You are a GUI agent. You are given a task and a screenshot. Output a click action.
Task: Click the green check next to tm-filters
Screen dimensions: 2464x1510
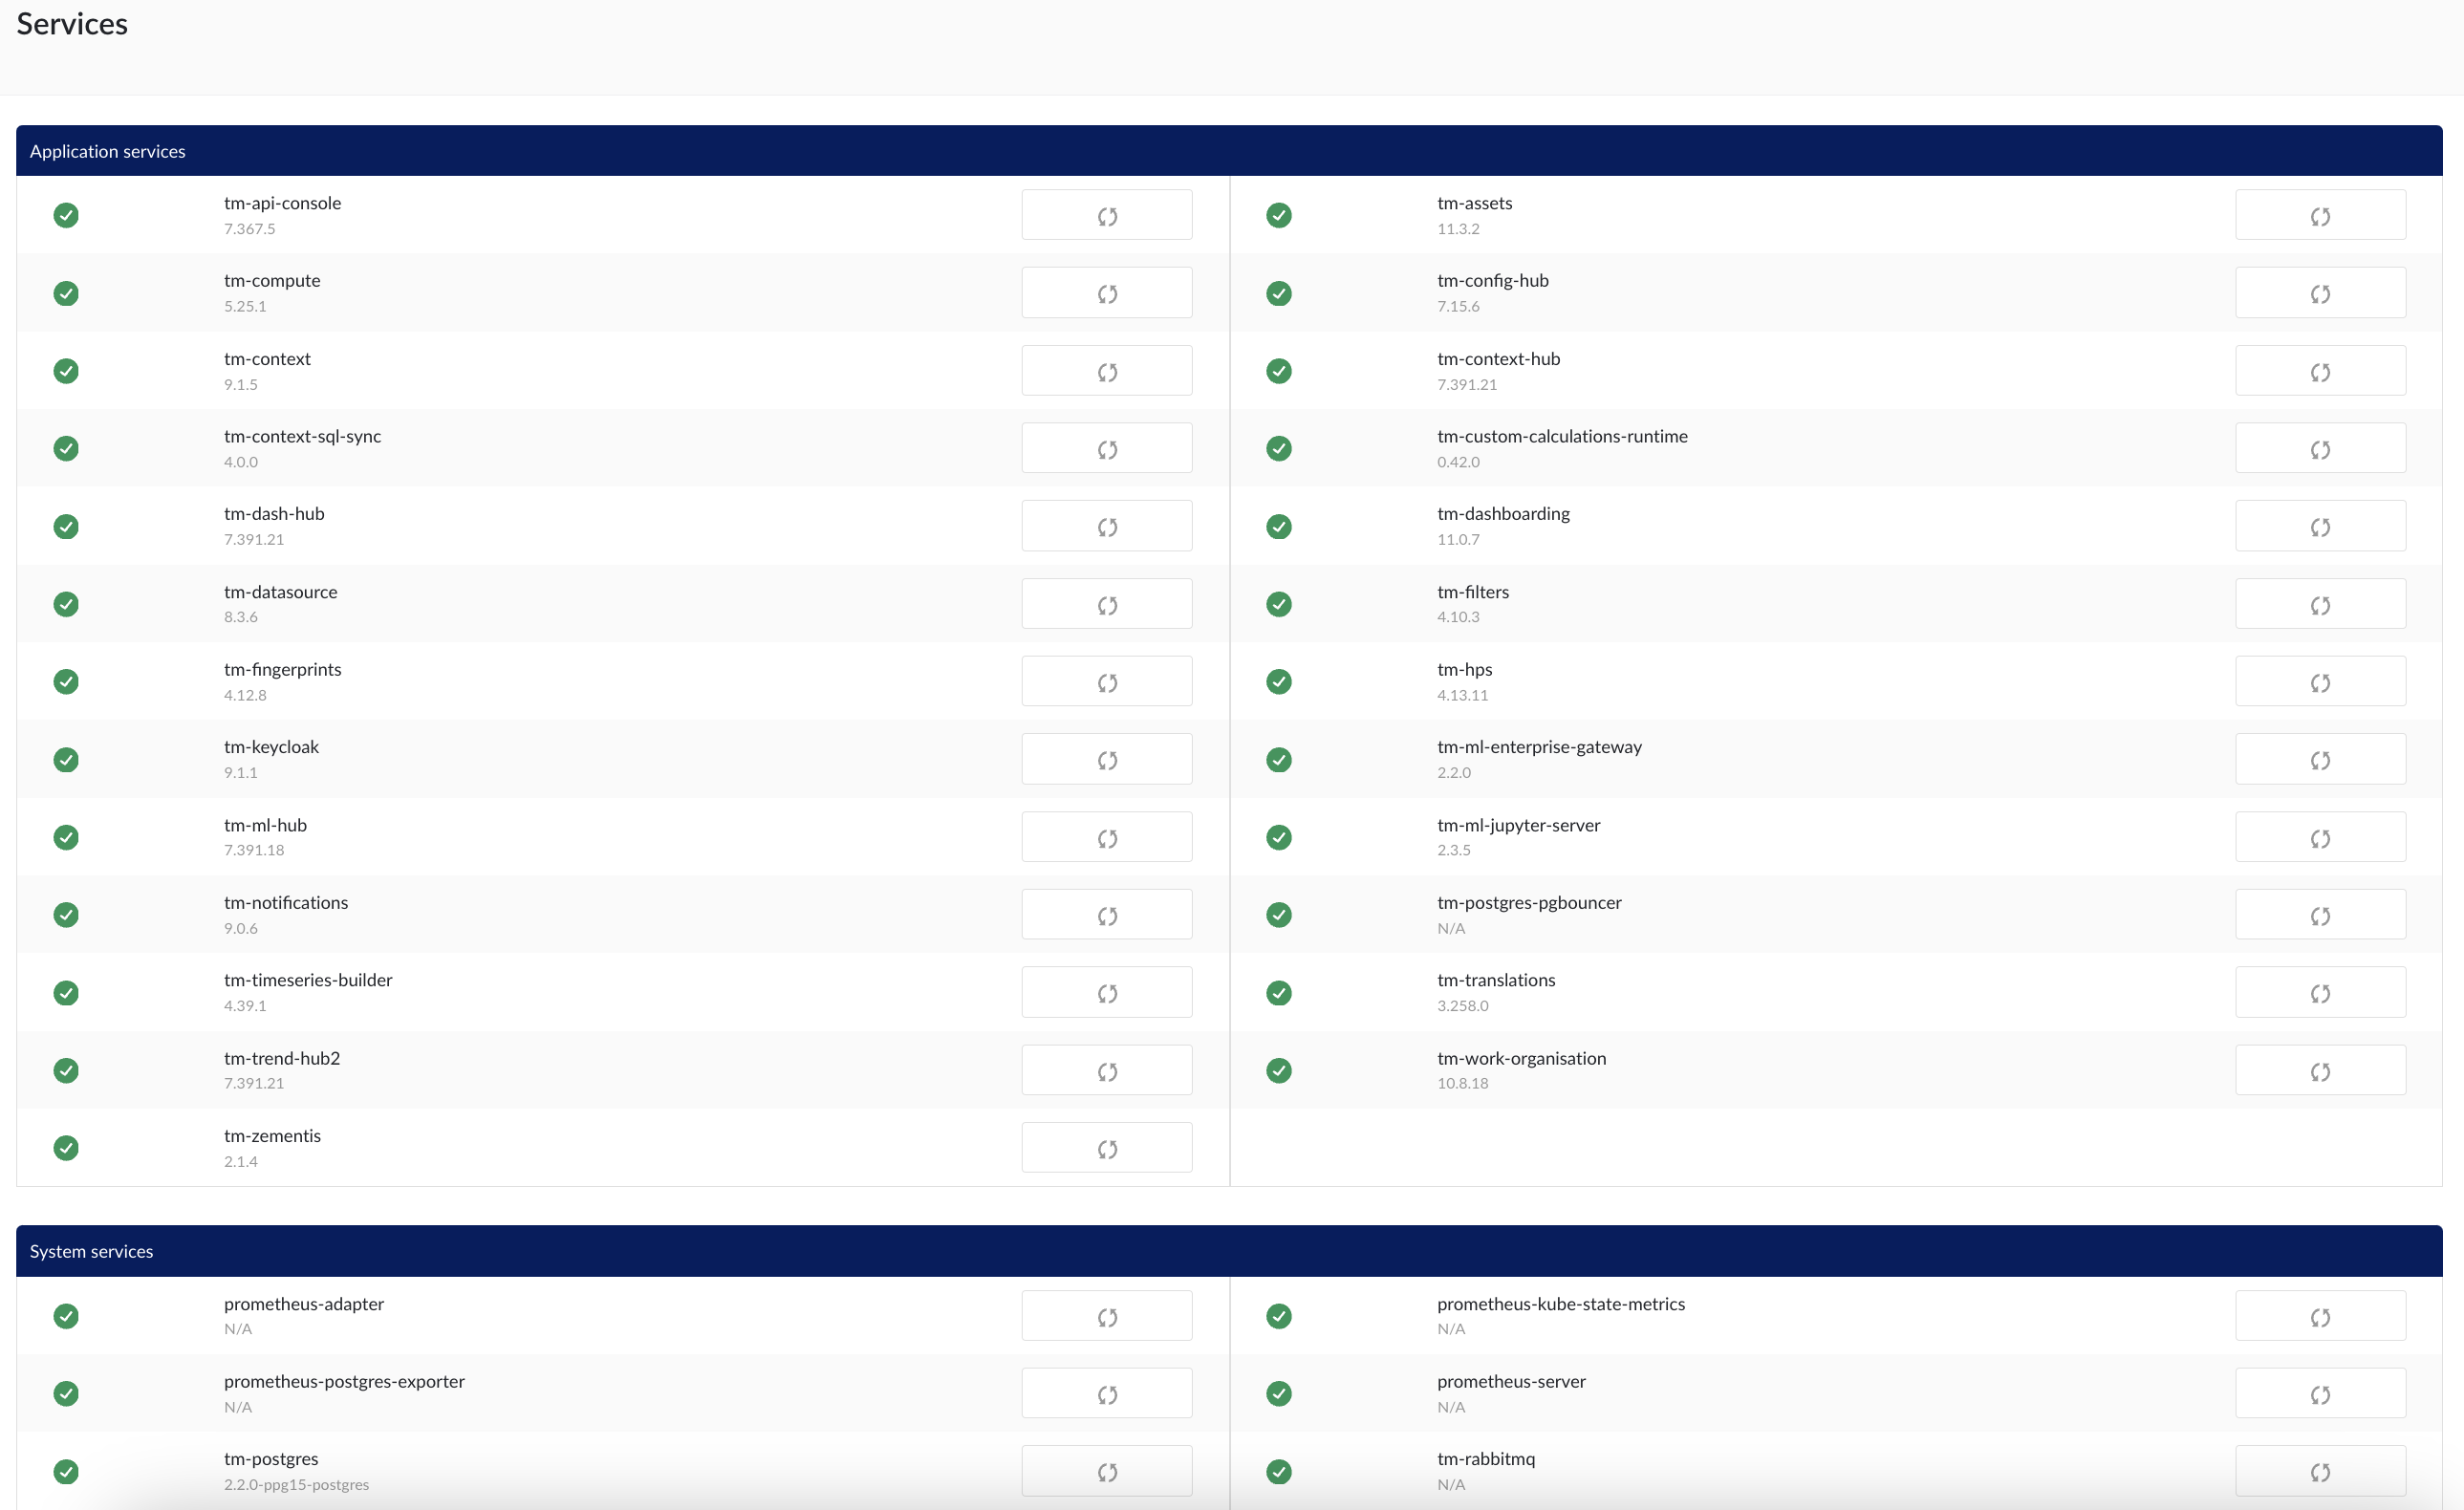(1278, 604)
